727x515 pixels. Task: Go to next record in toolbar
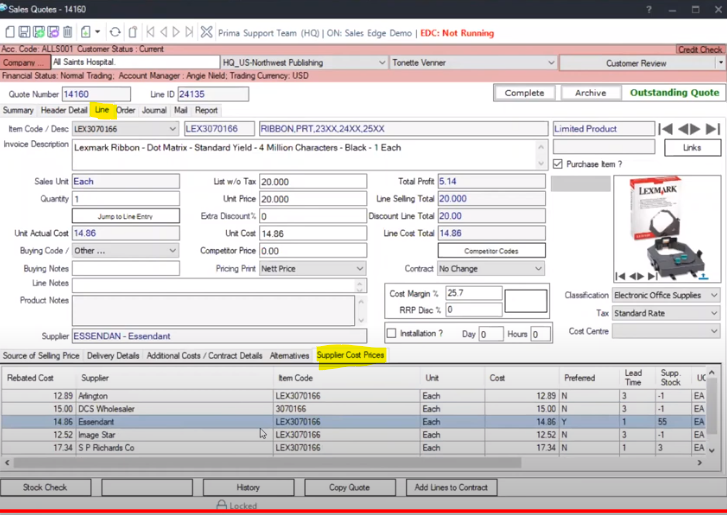pyautogui.click(x=176, y=32)
